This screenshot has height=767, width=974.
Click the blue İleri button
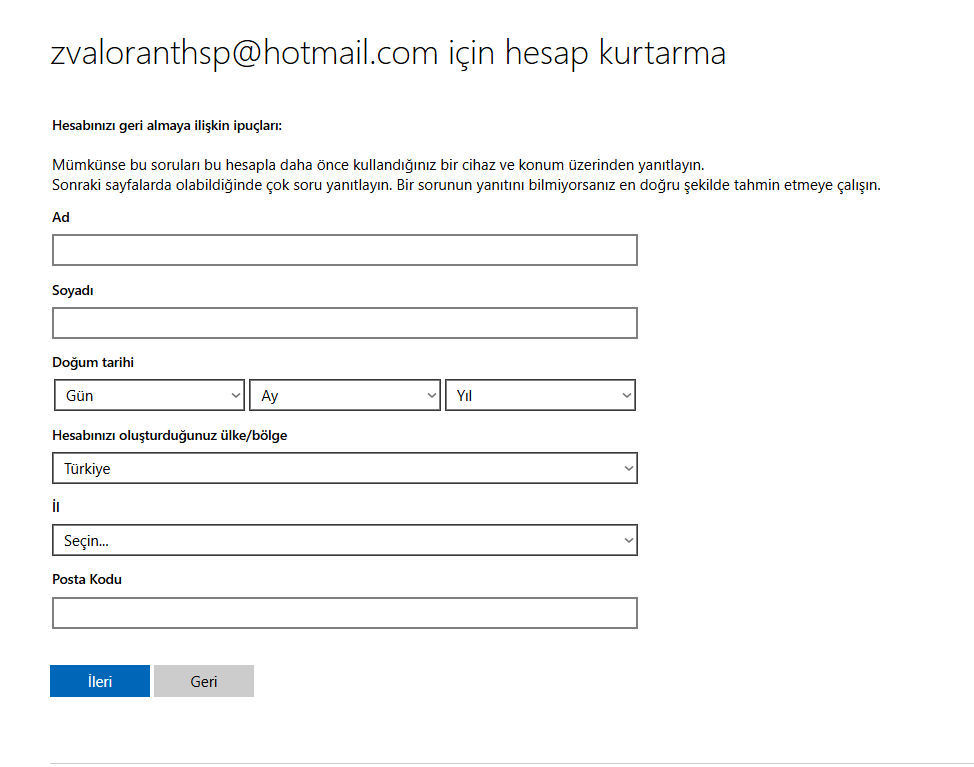pyautogui.click(x=100, y=681)
